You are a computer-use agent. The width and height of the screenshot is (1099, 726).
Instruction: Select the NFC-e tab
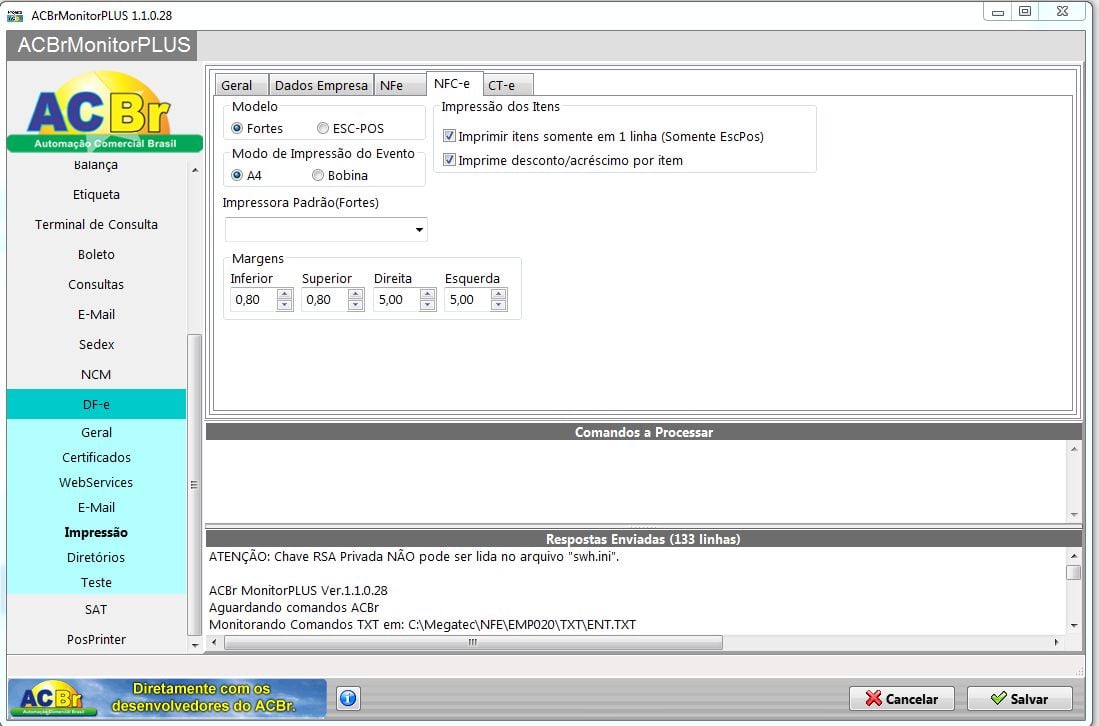click(x=454, y=83)
